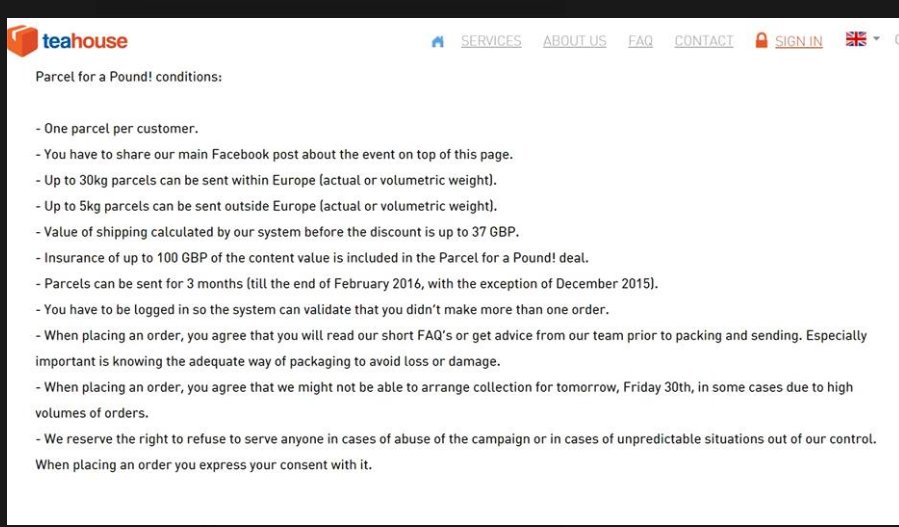Image resolution: width=899 pixels, height=527 pixels.
Task: Click the 'Insurance of up to 100 GBP' line
Action: click(312, 257)
